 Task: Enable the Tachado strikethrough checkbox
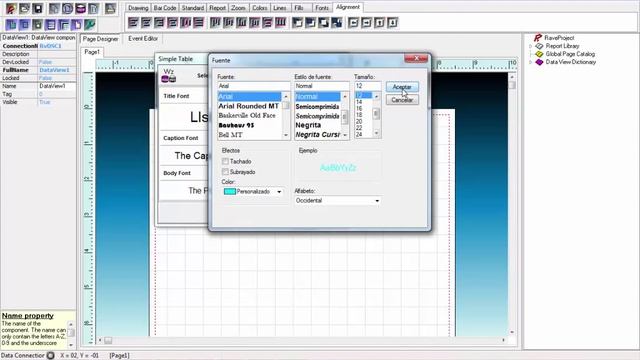click(225, 161)
